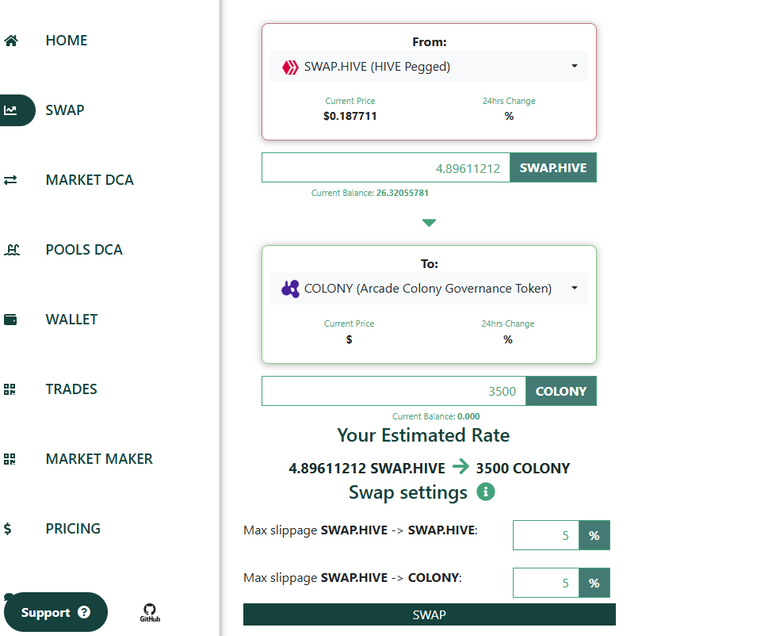Expand the From token SWAP.HIVE dropdown

429,66
